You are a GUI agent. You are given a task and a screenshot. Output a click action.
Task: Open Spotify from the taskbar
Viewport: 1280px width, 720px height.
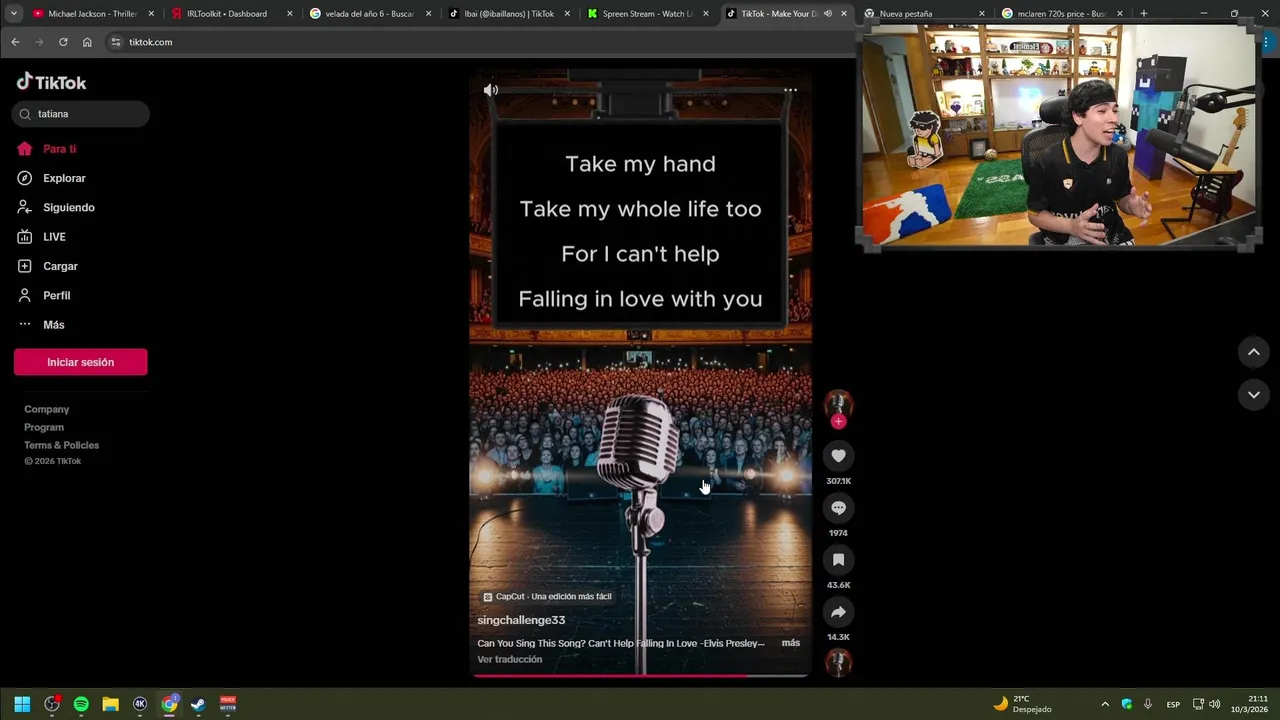click(81, 704)
